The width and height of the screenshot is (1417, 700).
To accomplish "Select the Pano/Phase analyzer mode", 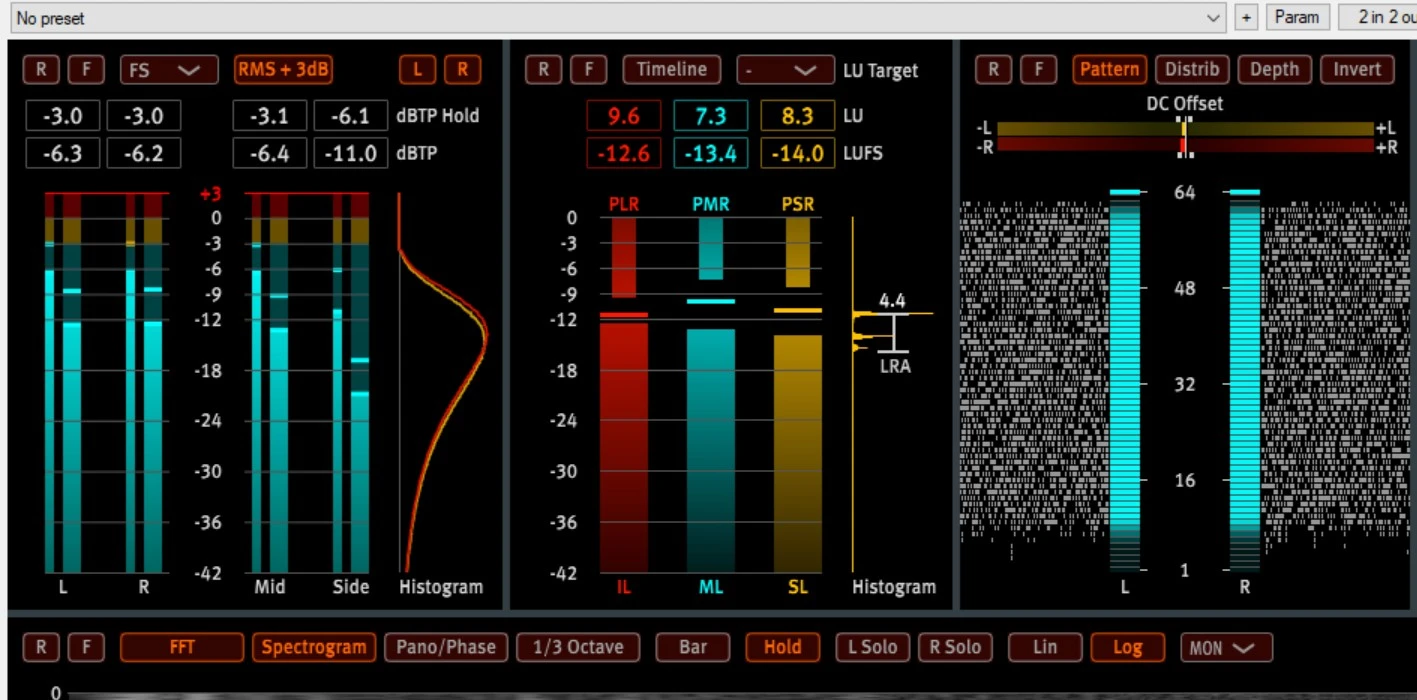I will (446, 647).
